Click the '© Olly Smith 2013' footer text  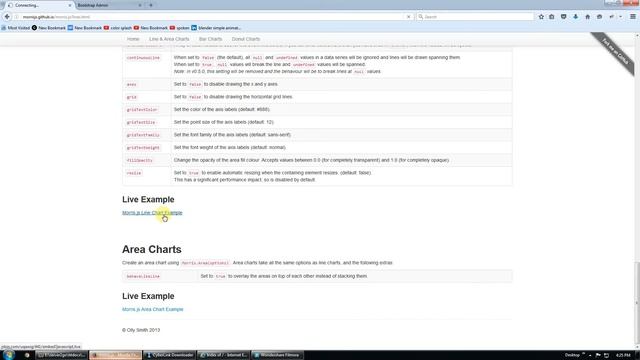coord(141,330)
